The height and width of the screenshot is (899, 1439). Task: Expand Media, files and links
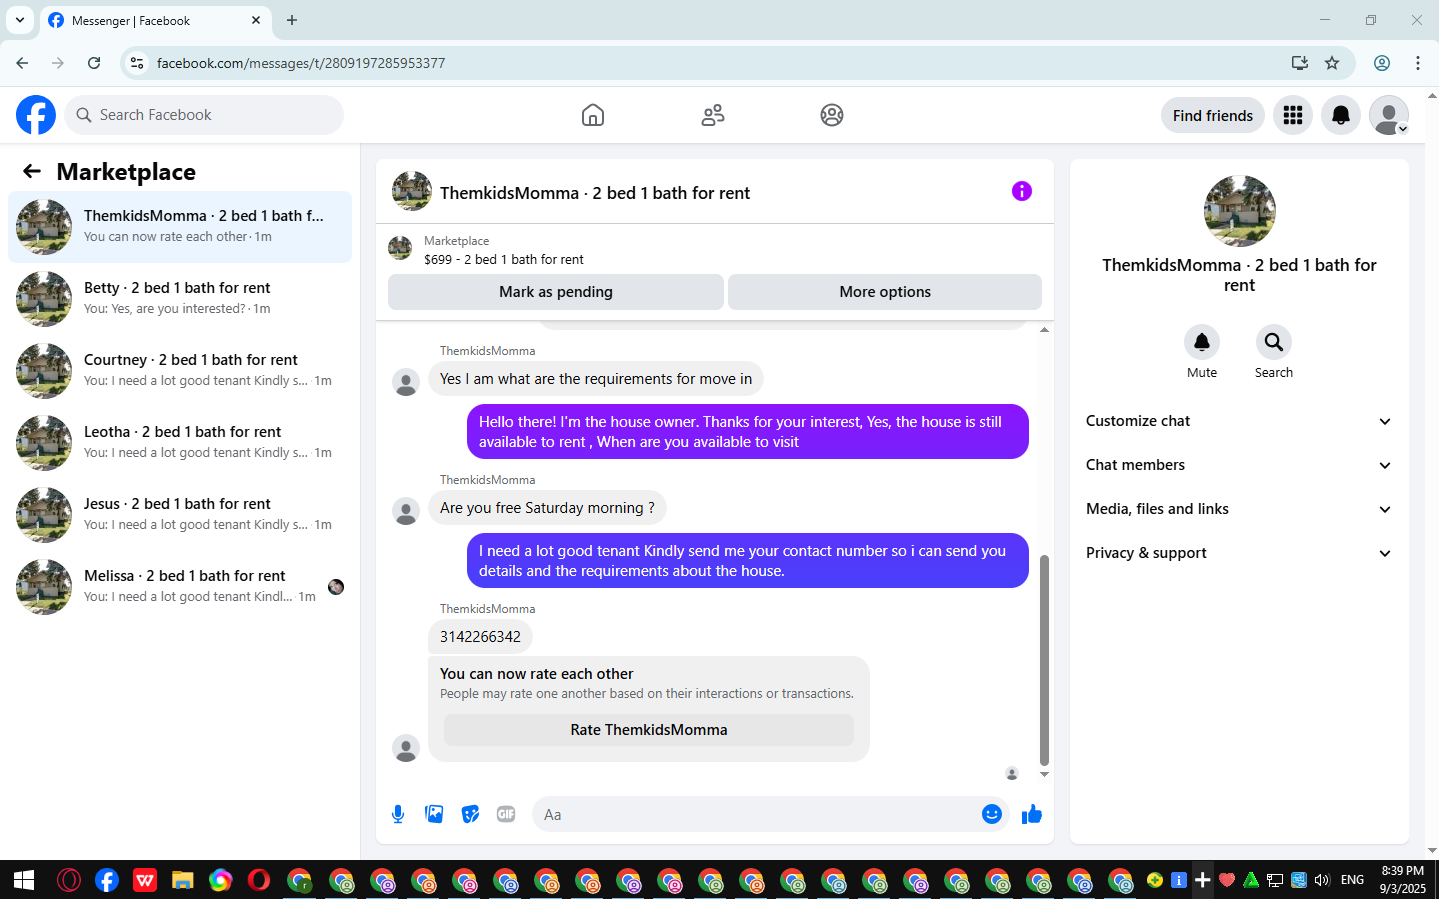click(x=1239, y=509)
